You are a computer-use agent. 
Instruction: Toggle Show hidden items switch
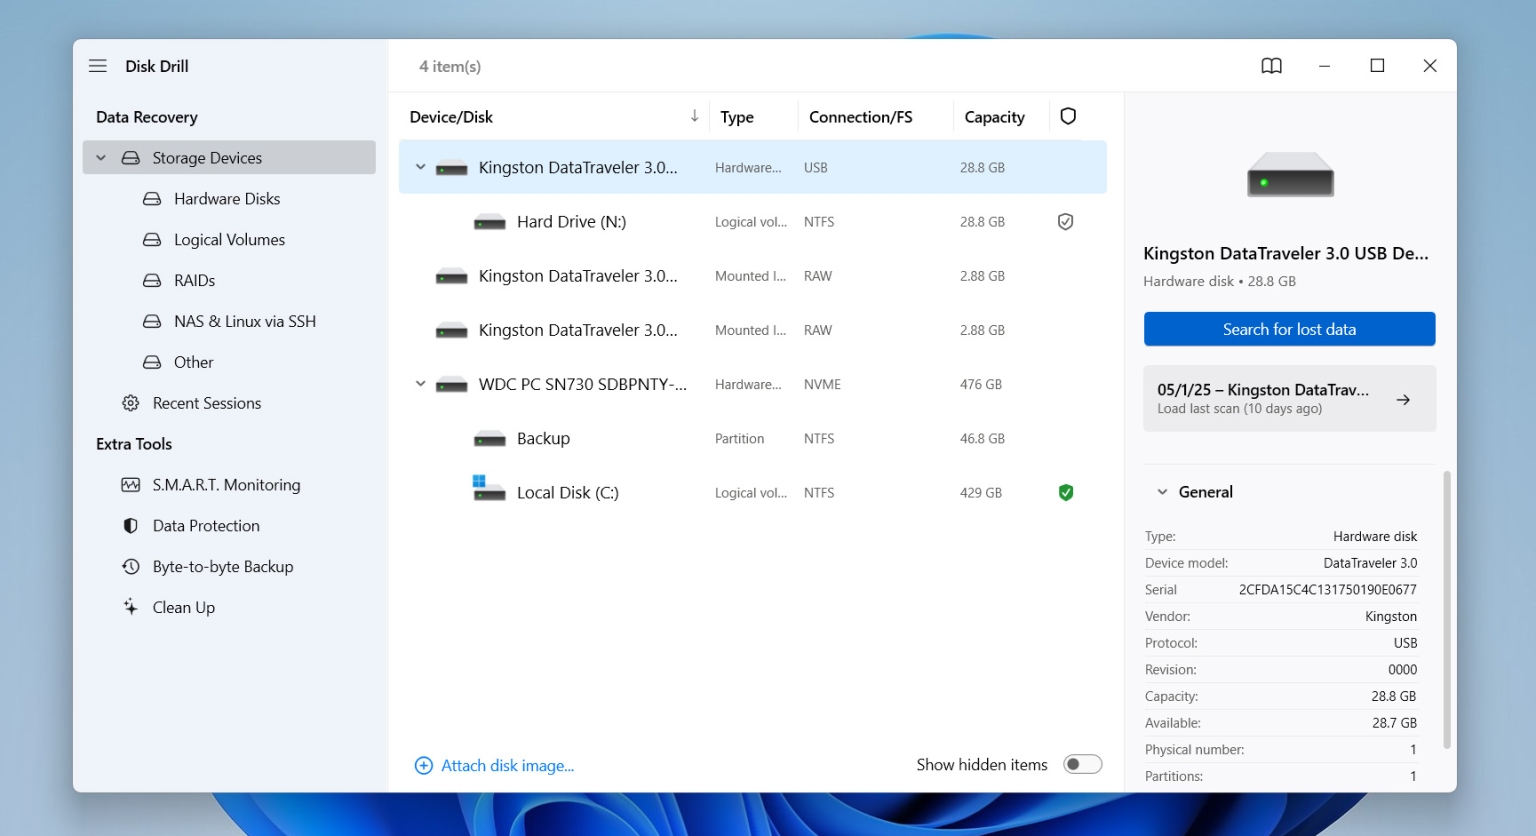coord(1082,764)
